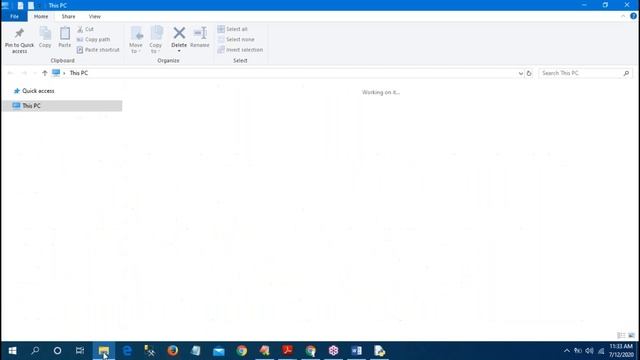Click the This PC breadcrumb in address bar
This screenshot has height=360, width=640.
[x=79, y=73]
